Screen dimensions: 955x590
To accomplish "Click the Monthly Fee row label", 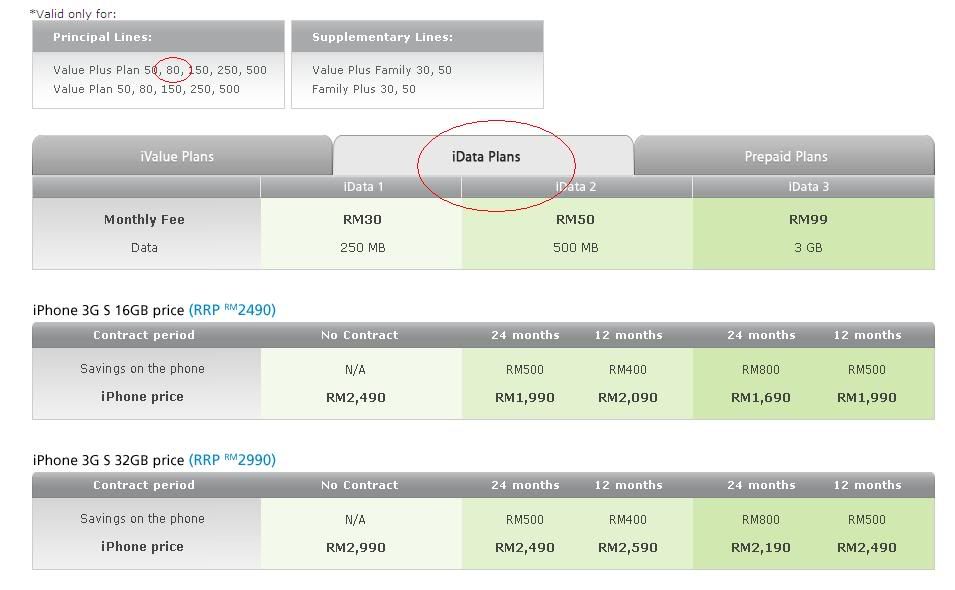I will tap(144, 219).
